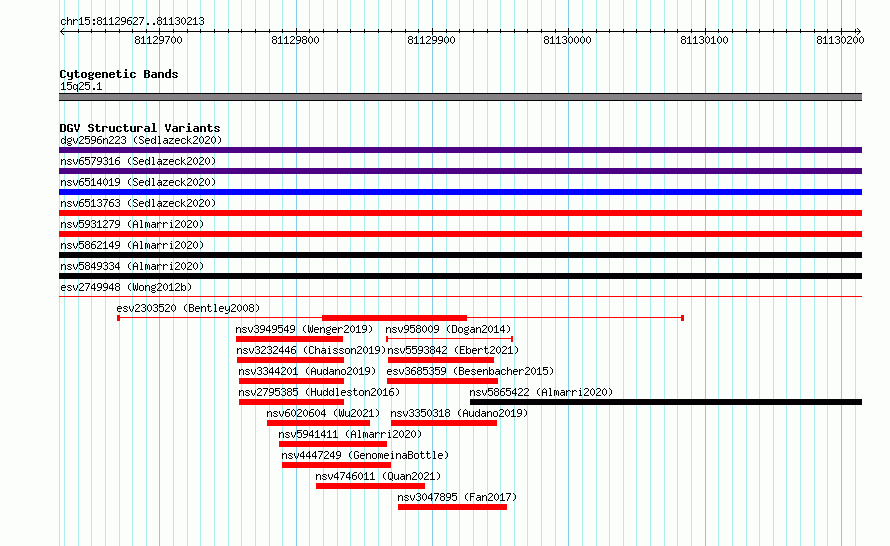Select nsv5593842 (Ebert2021) label
The height and width of the screenshot is (546, 890).
(x=453, y=350)
